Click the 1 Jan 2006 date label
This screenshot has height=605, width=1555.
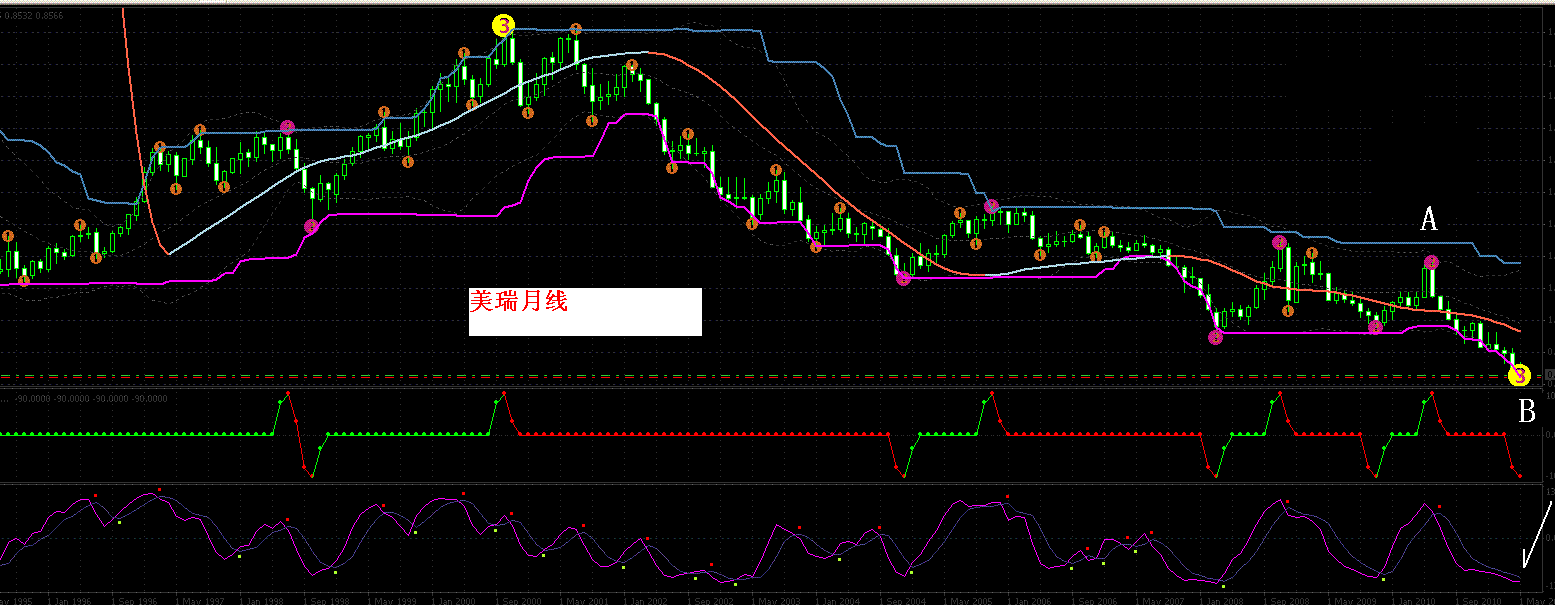[1029, 601]
